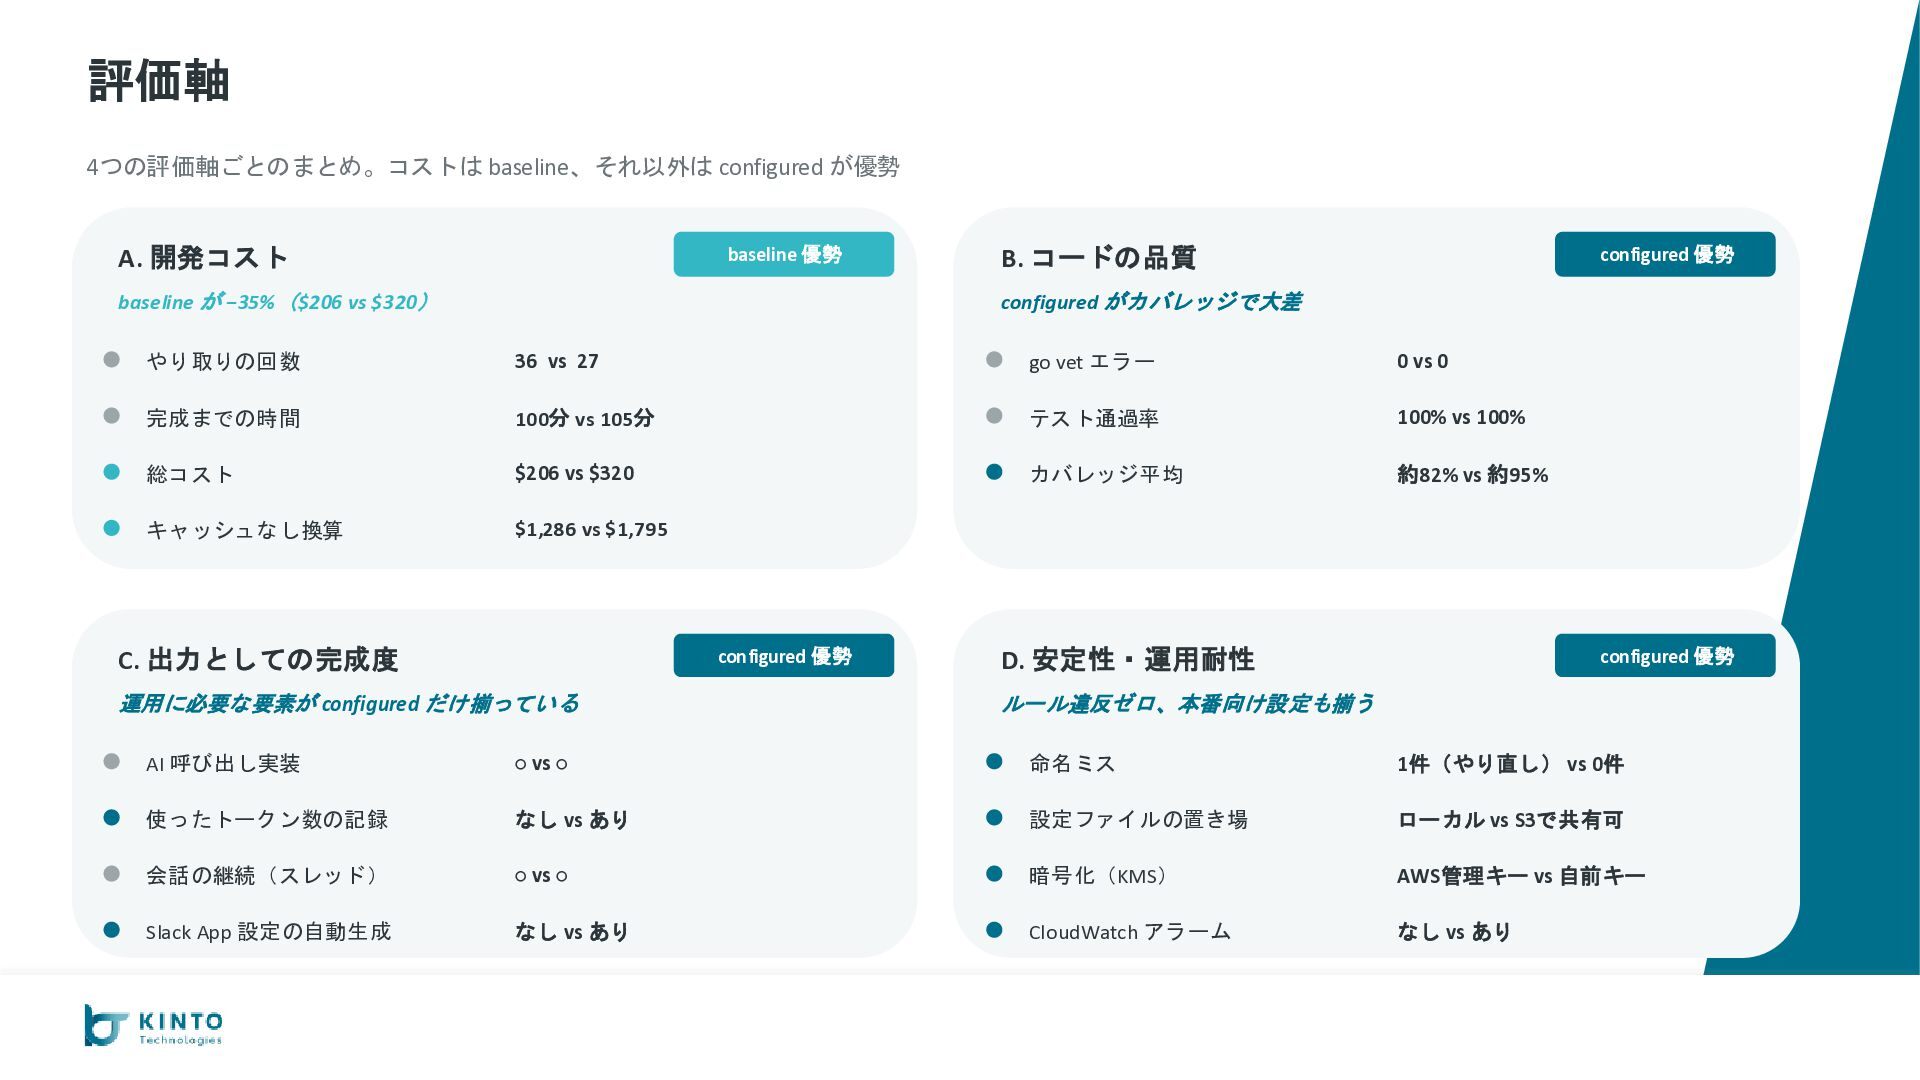The width and height of the screenshot is (1920, 1080).
Task: Click heading A. 開発コスト
Action: click(203, 258)
